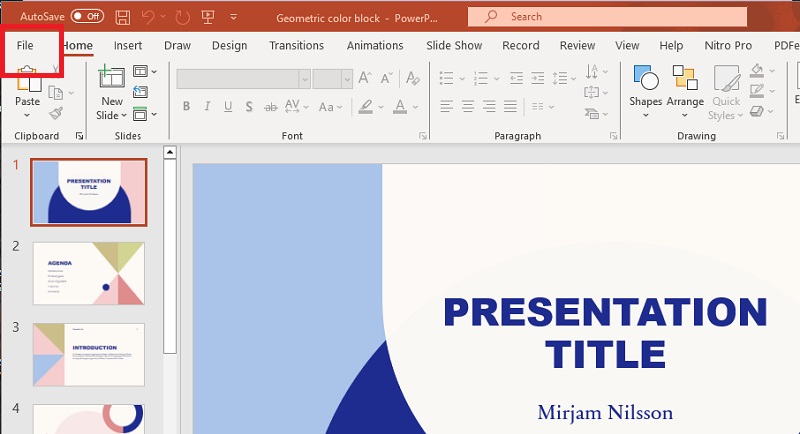The image size is (800, 434).
Task: Change Text Direction
Action: tap(596, 72)
